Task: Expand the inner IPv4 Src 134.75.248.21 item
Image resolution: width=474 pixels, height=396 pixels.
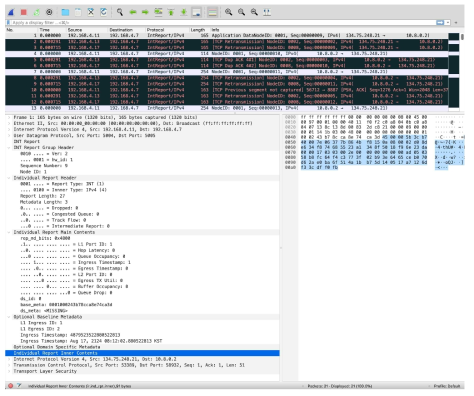Action: click(x=9, y=359)
